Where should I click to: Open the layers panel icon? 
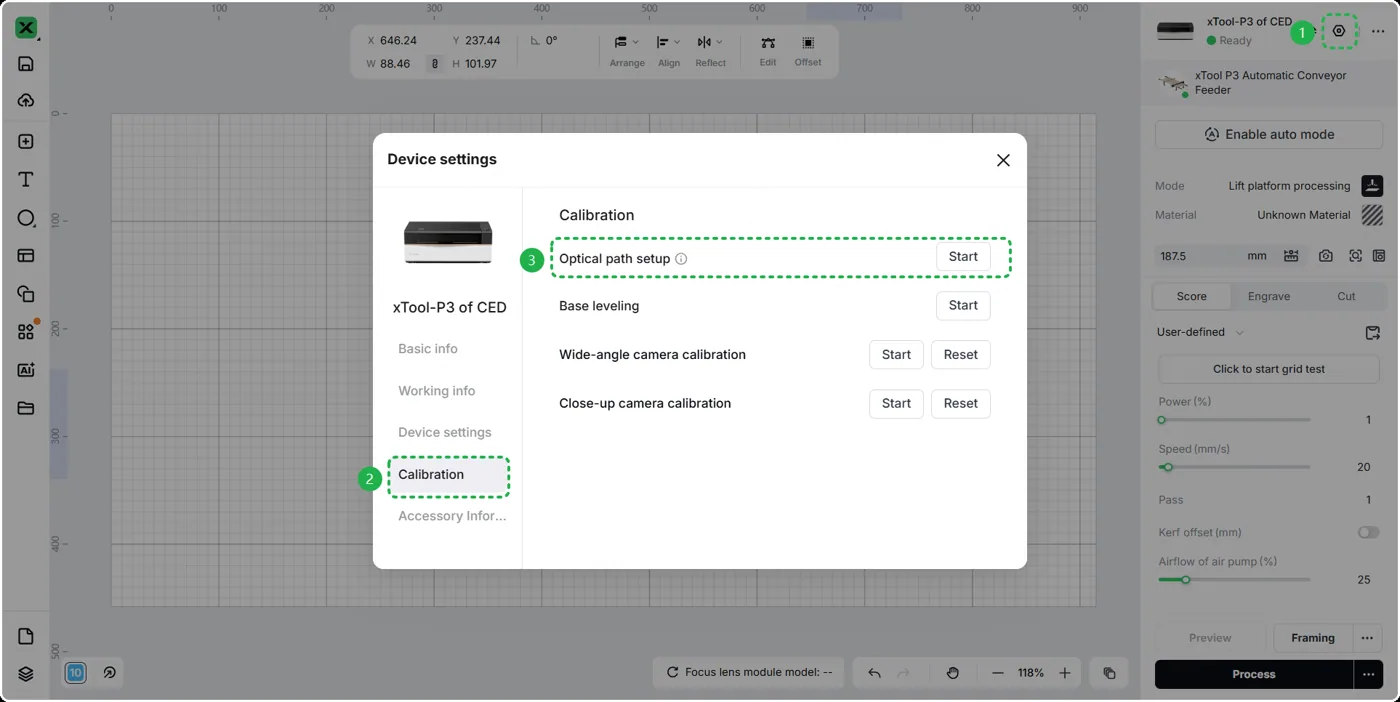(26, 674)
